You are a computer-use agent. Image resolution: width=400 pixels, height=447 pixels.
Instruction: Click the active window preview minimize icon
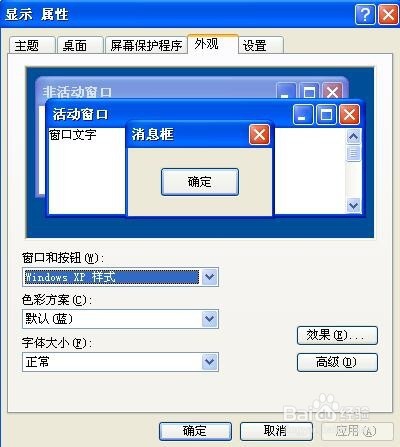(303, 115)
